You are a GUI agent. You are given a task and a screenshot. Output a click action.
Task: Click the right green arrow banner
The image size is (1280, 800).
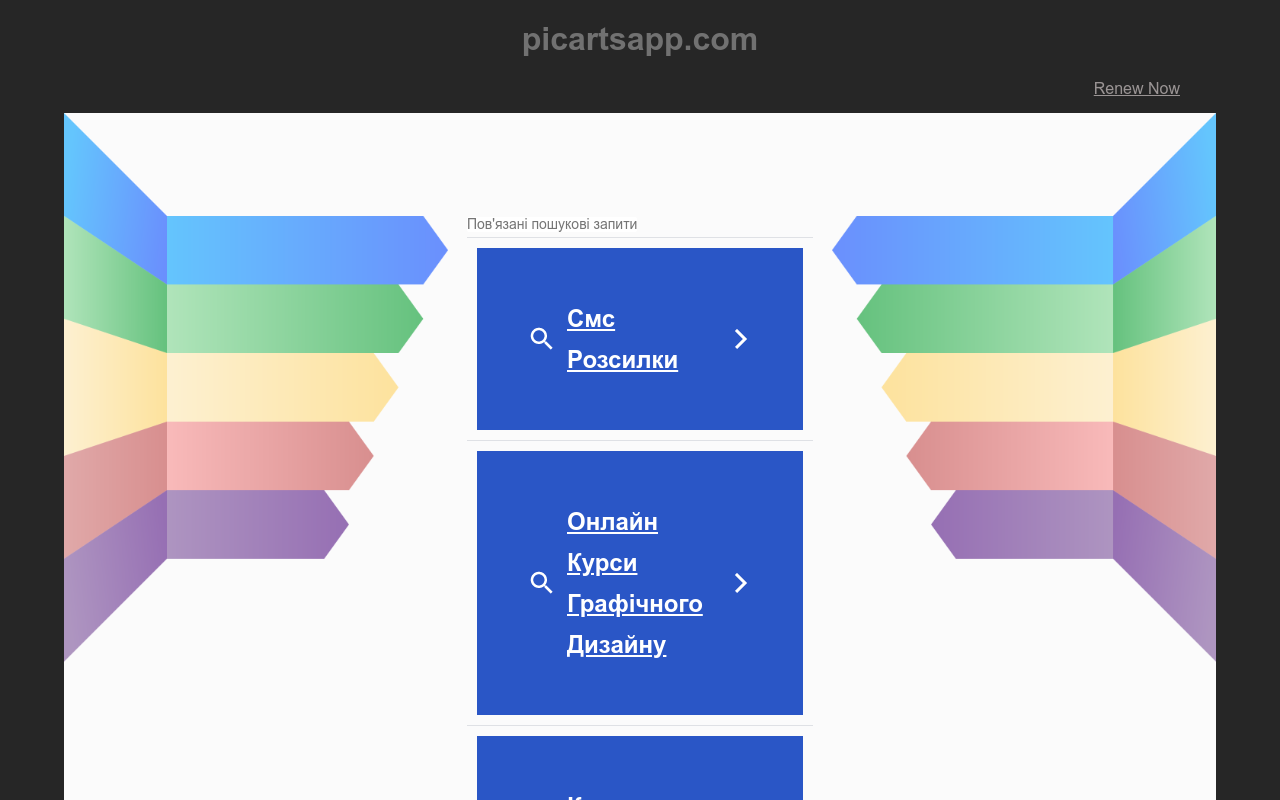pyautogui.click(x=985, y=319)
